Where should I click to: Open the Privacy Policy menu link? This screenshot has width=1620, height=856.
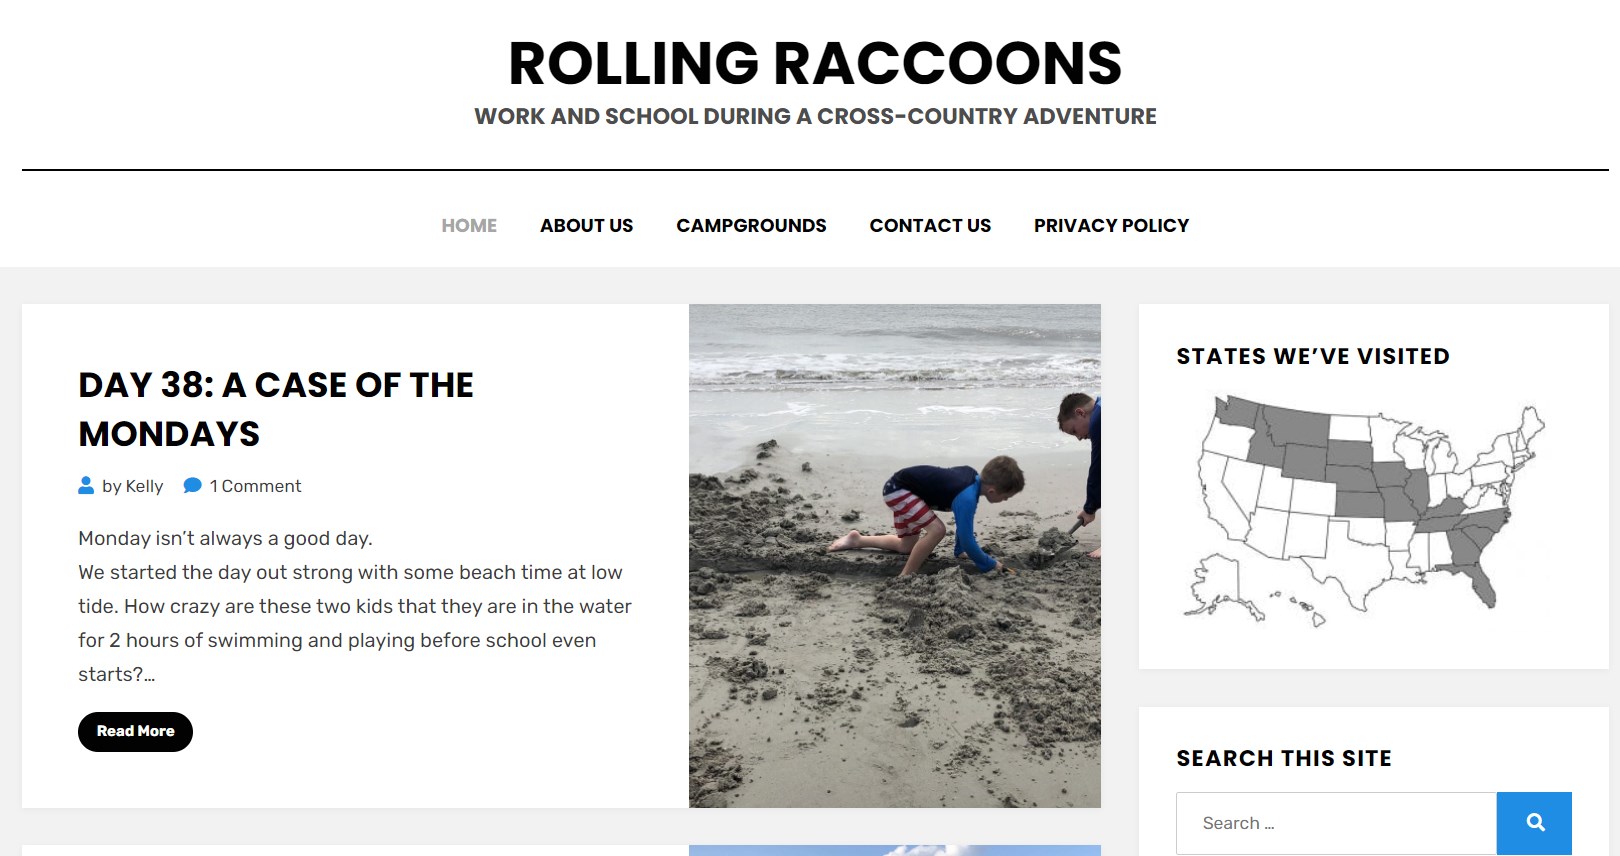pyautogui.click(x=1111, y=226)
